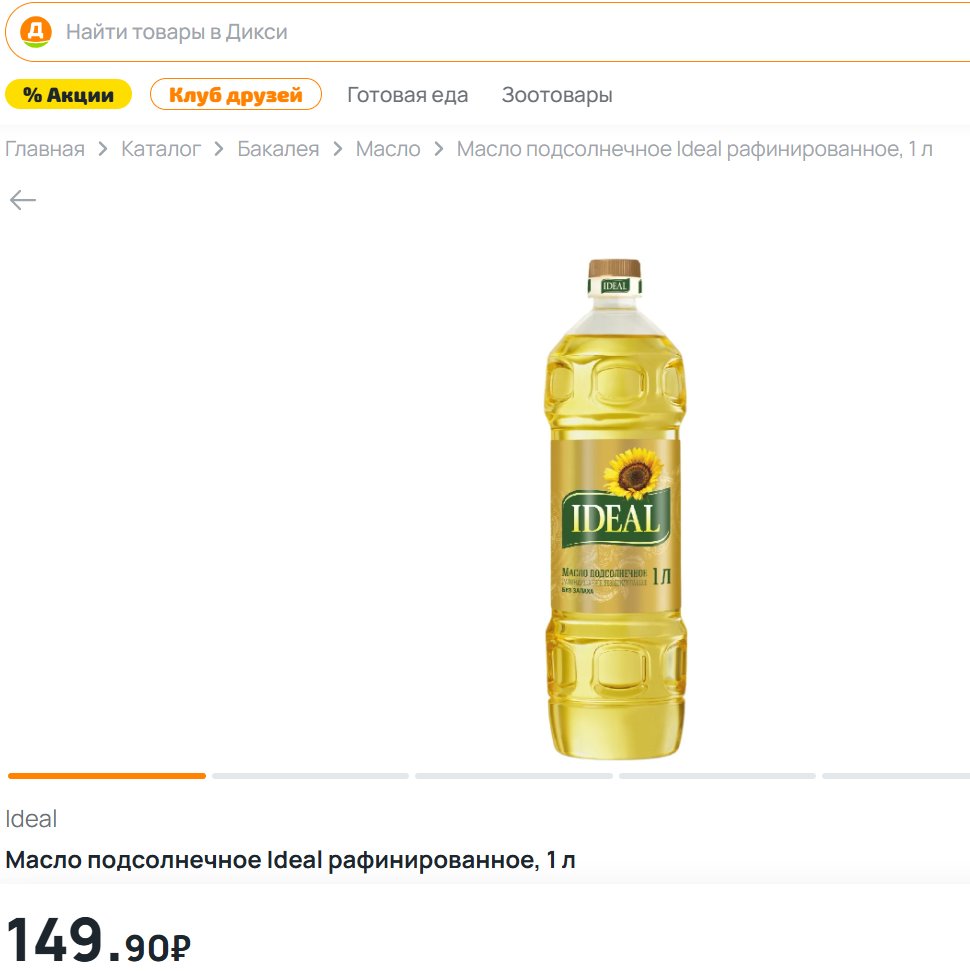The image size is (970, 971).
Task: Go to the 'Масло' breadcrumb category
Action: point(388,150)
